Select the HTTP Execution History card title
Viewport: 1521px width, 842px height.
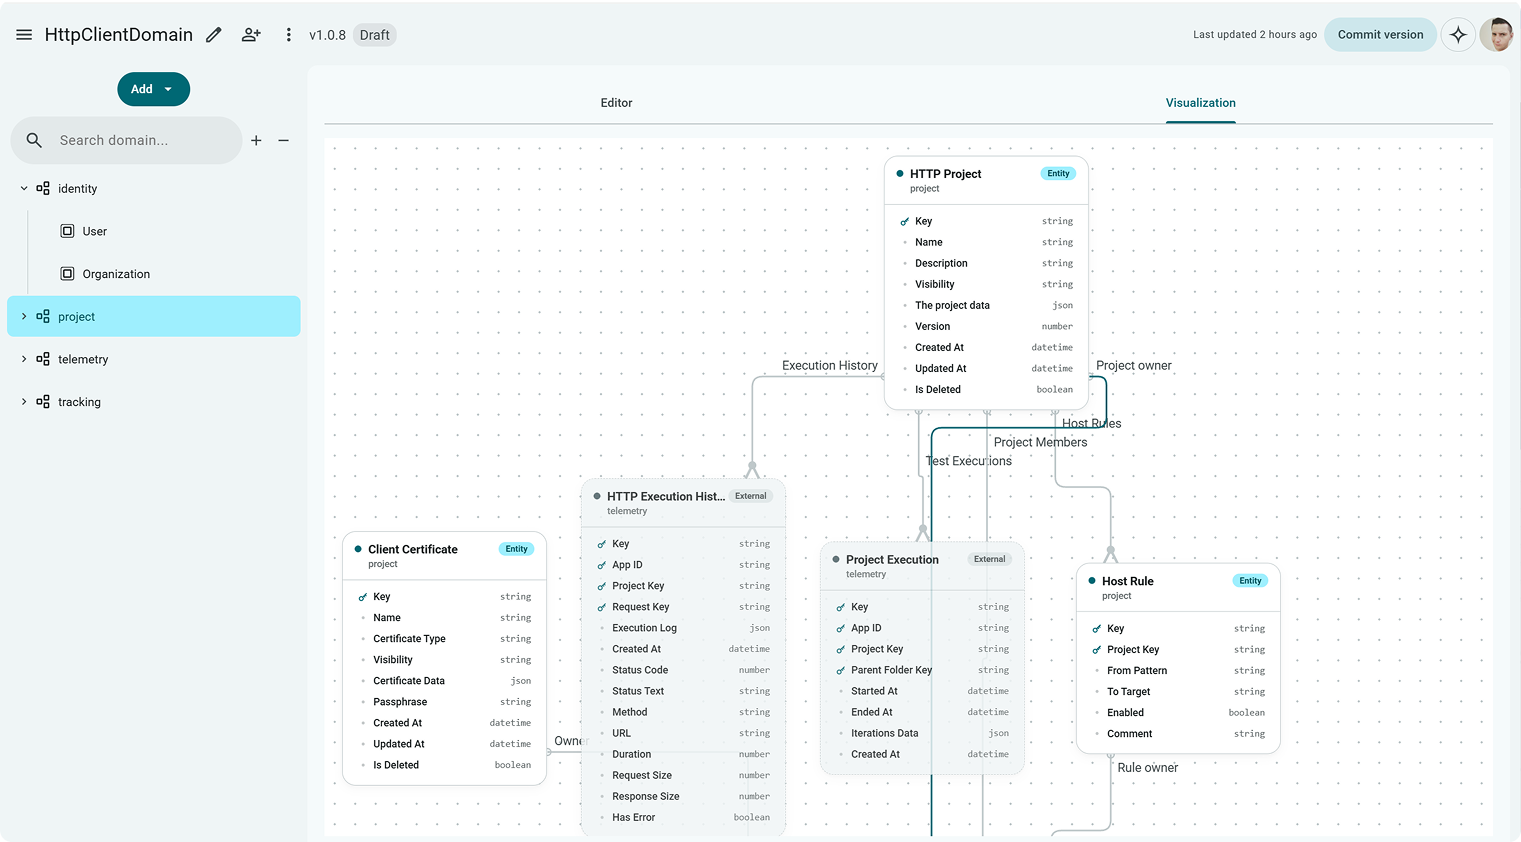(666, 496)
